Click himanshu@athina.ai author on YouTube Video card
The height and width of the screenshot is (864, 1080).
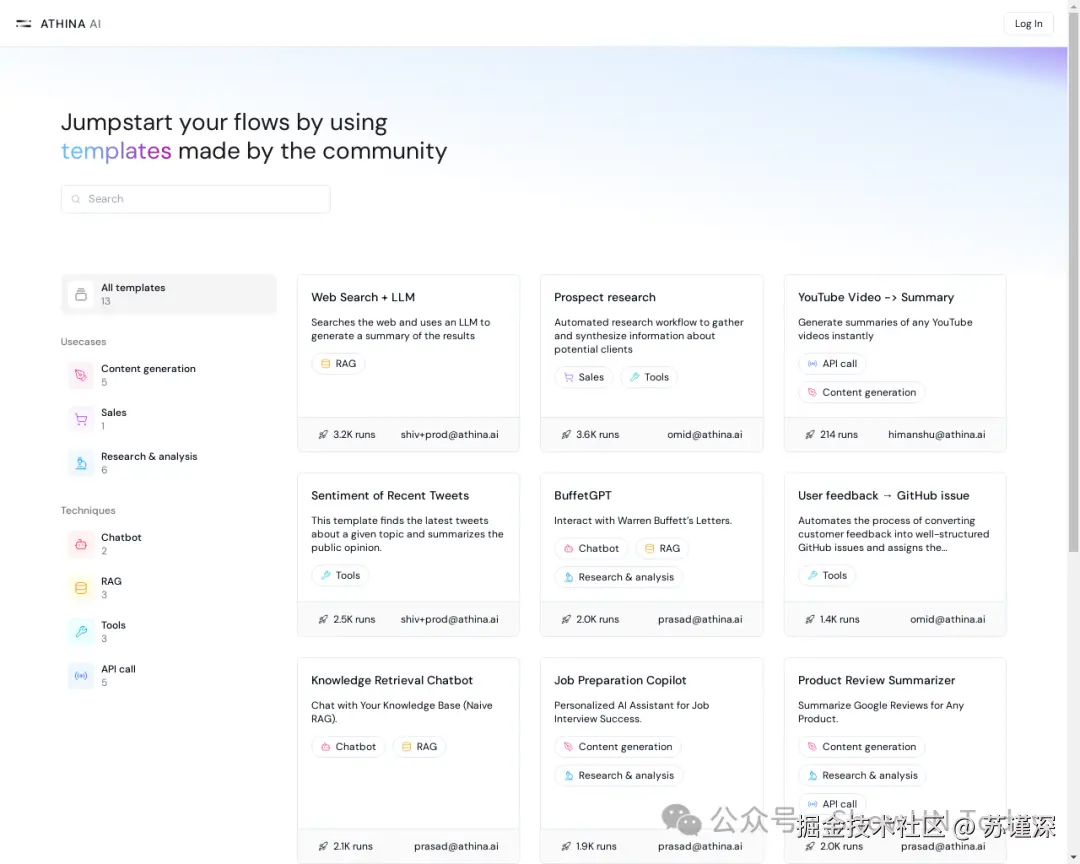tap(936, 435)
